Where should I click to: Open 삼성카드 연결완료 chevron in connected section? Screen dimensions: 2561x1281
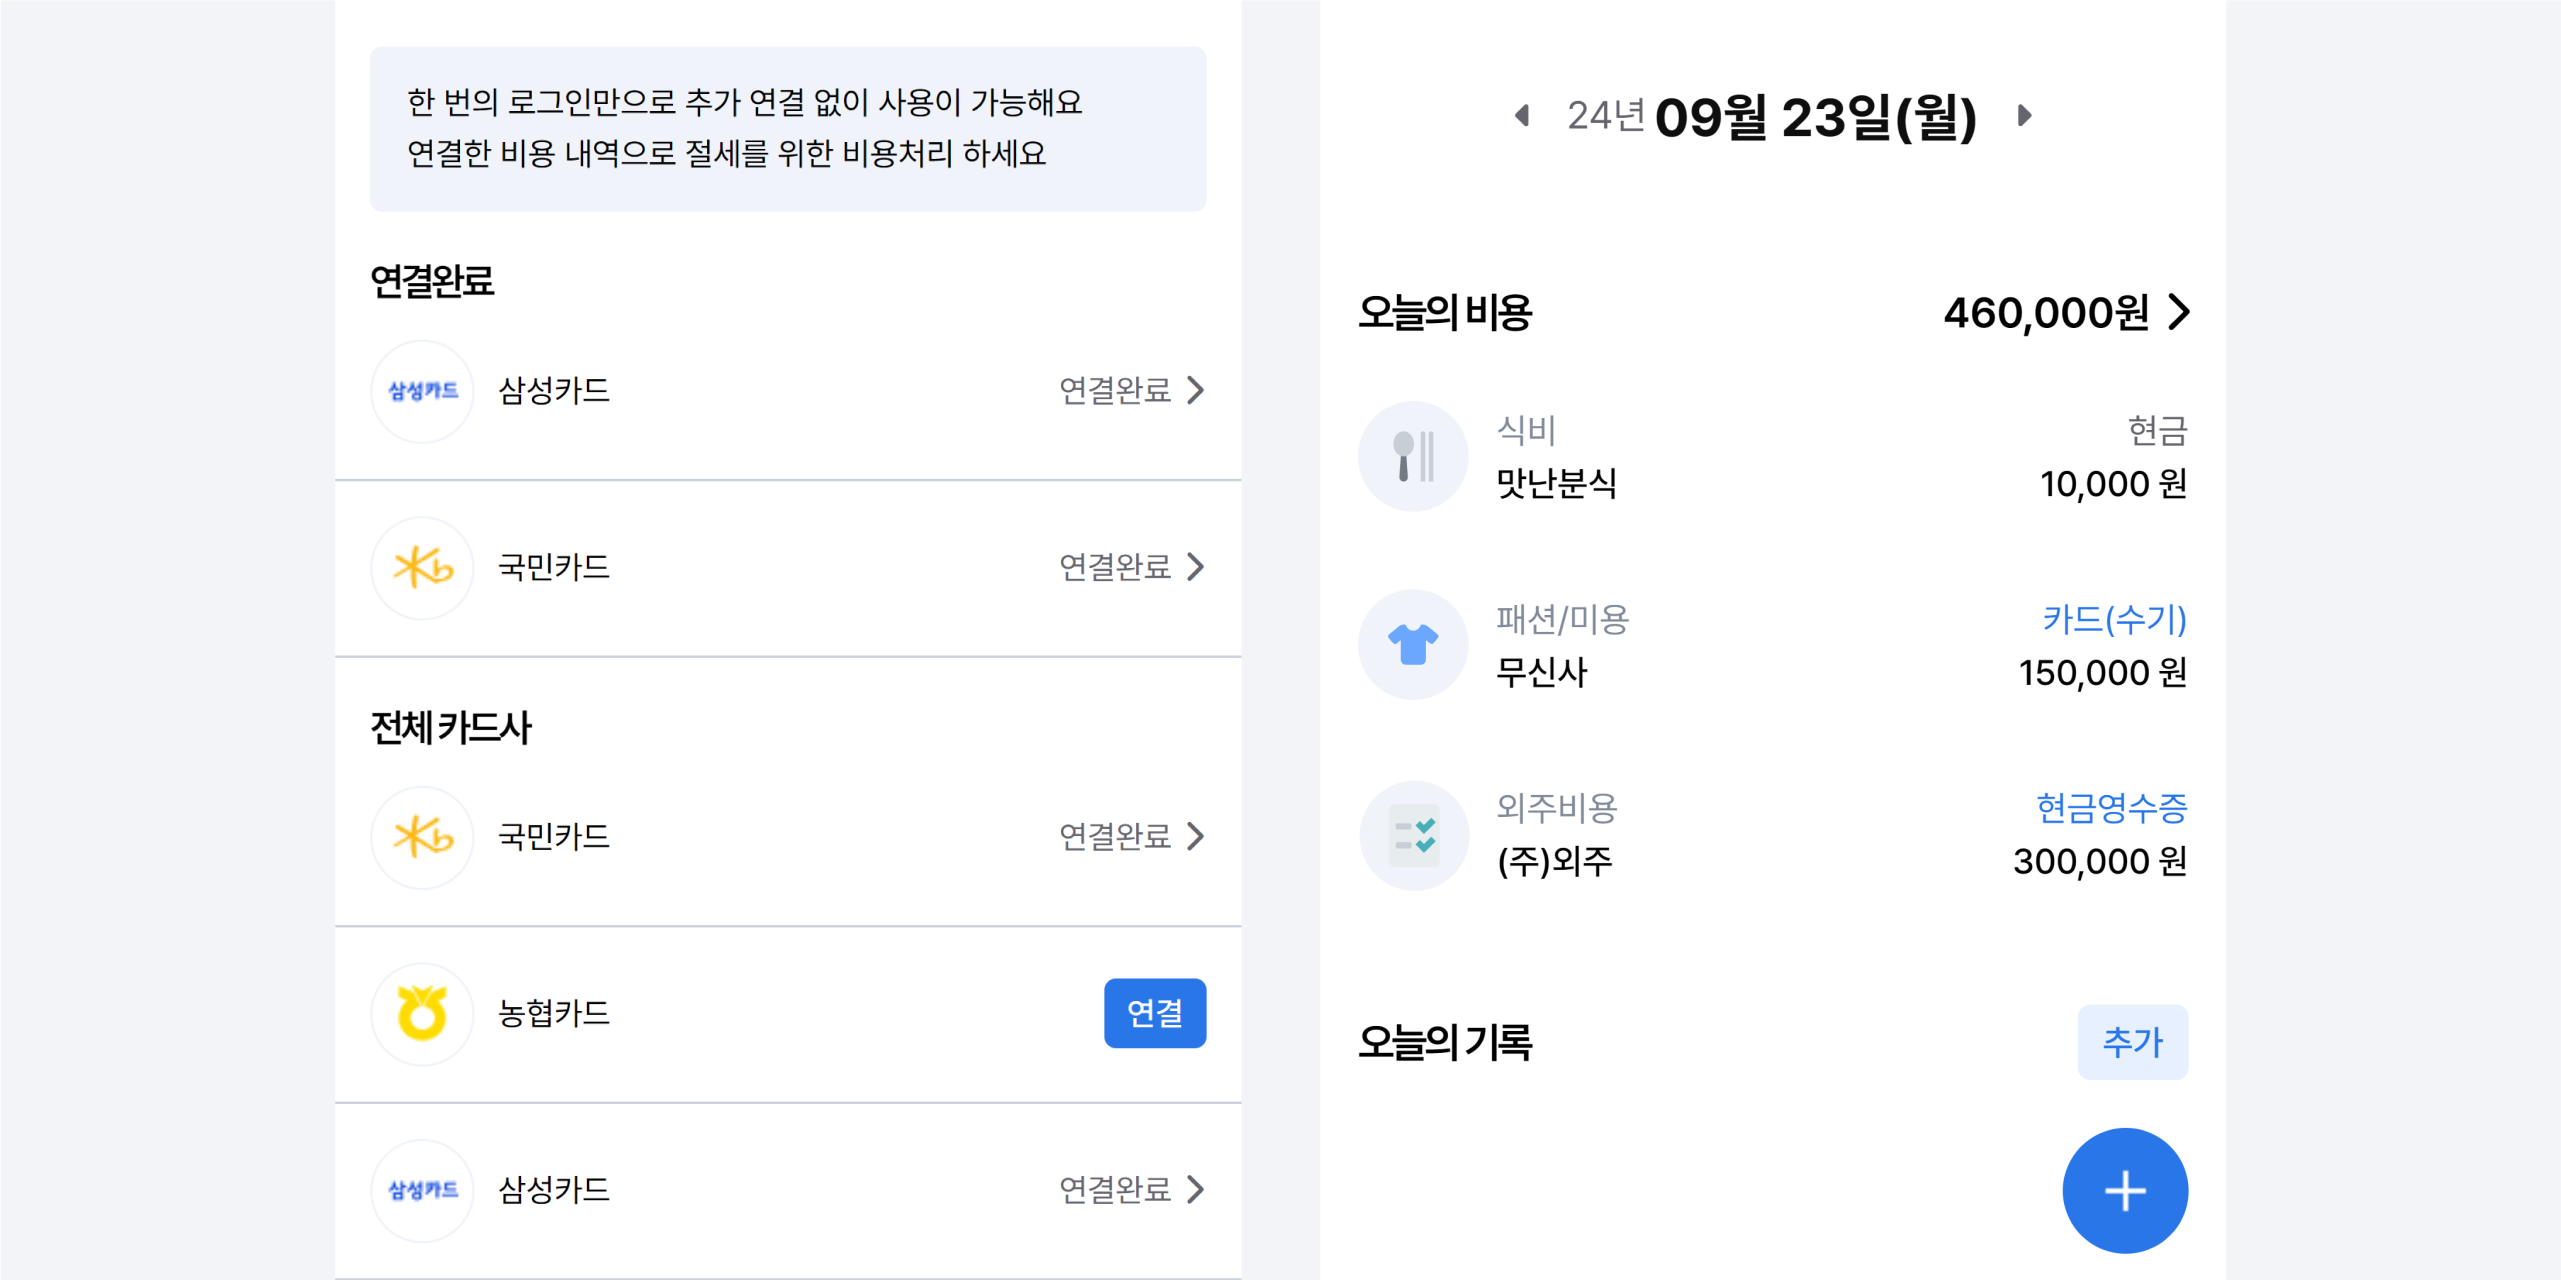(x=1195, y=390)
